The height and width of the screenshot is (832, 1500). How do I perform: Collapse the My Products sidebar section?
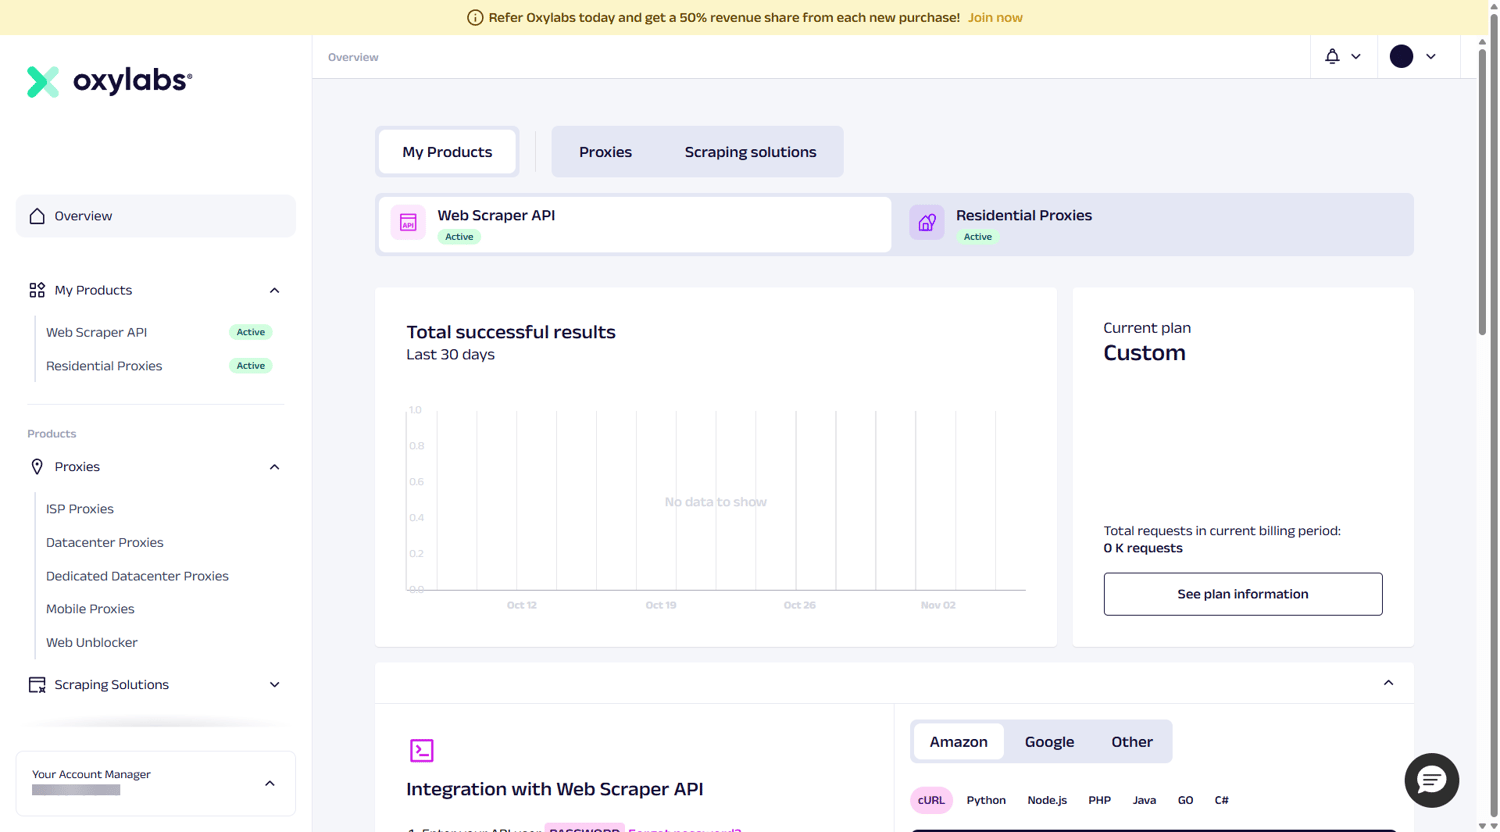(274, 291)
